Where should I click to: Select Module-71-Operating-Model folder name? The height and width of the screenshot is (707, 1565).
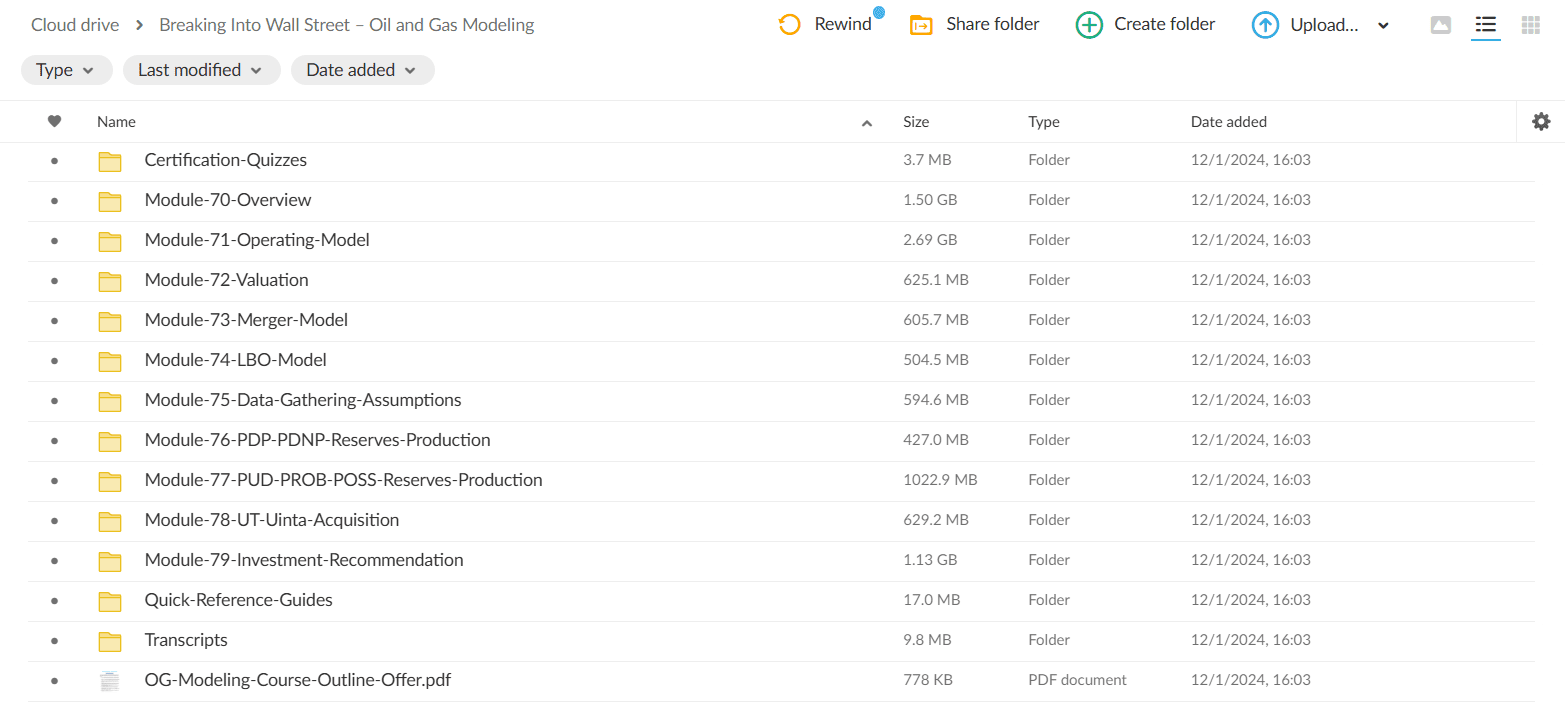[x=257, y=240]
